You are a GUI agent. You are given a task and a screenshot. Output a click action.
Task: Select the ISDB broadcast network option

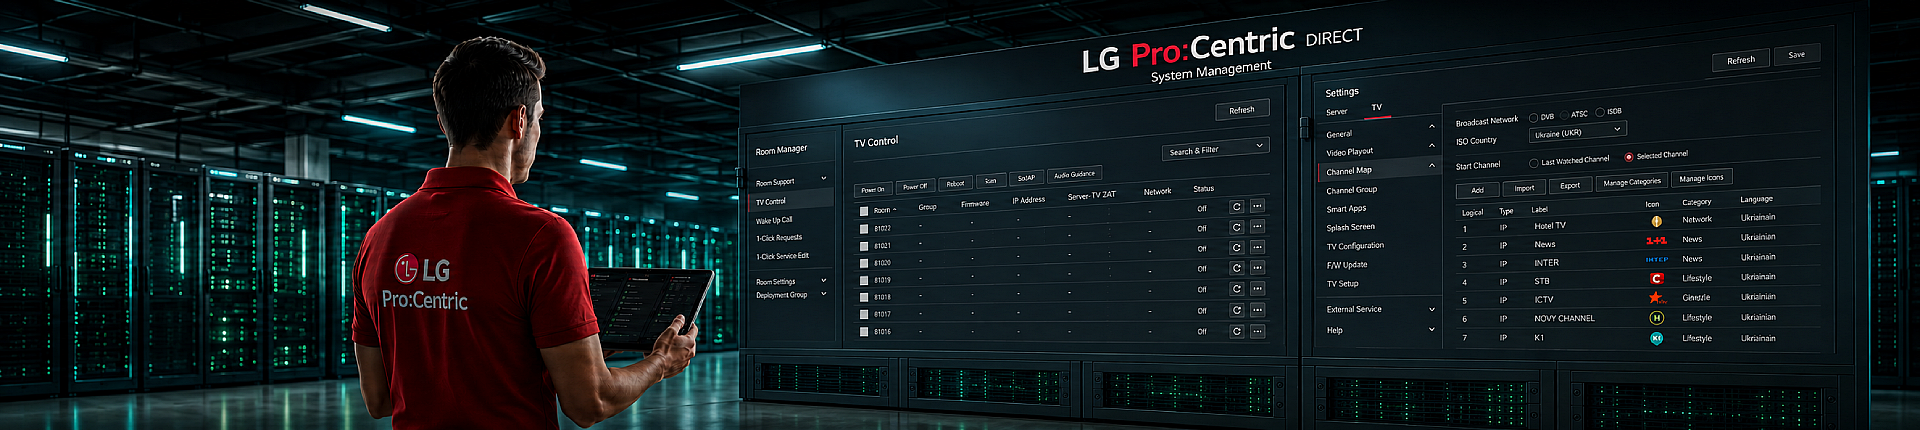click(1600, 112)
